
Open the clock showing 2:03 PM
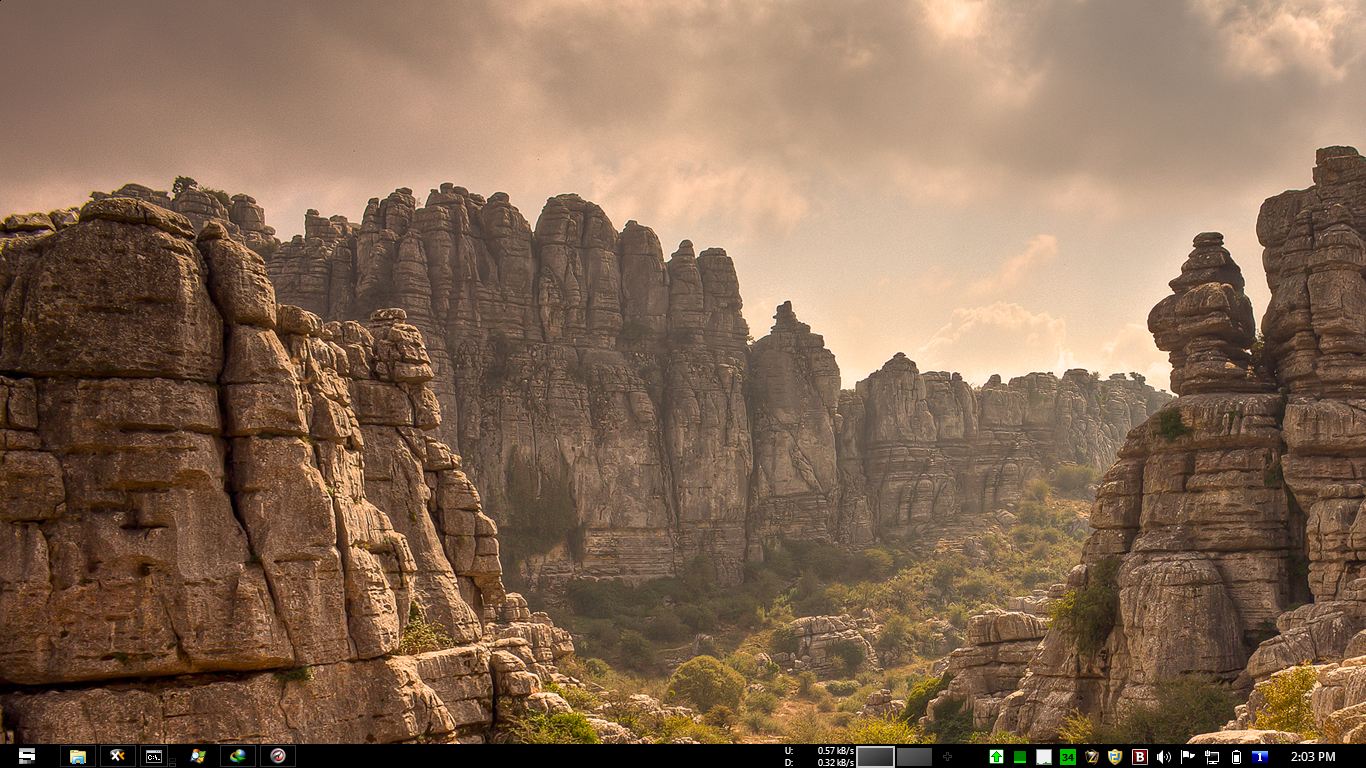click(1313, 757)
